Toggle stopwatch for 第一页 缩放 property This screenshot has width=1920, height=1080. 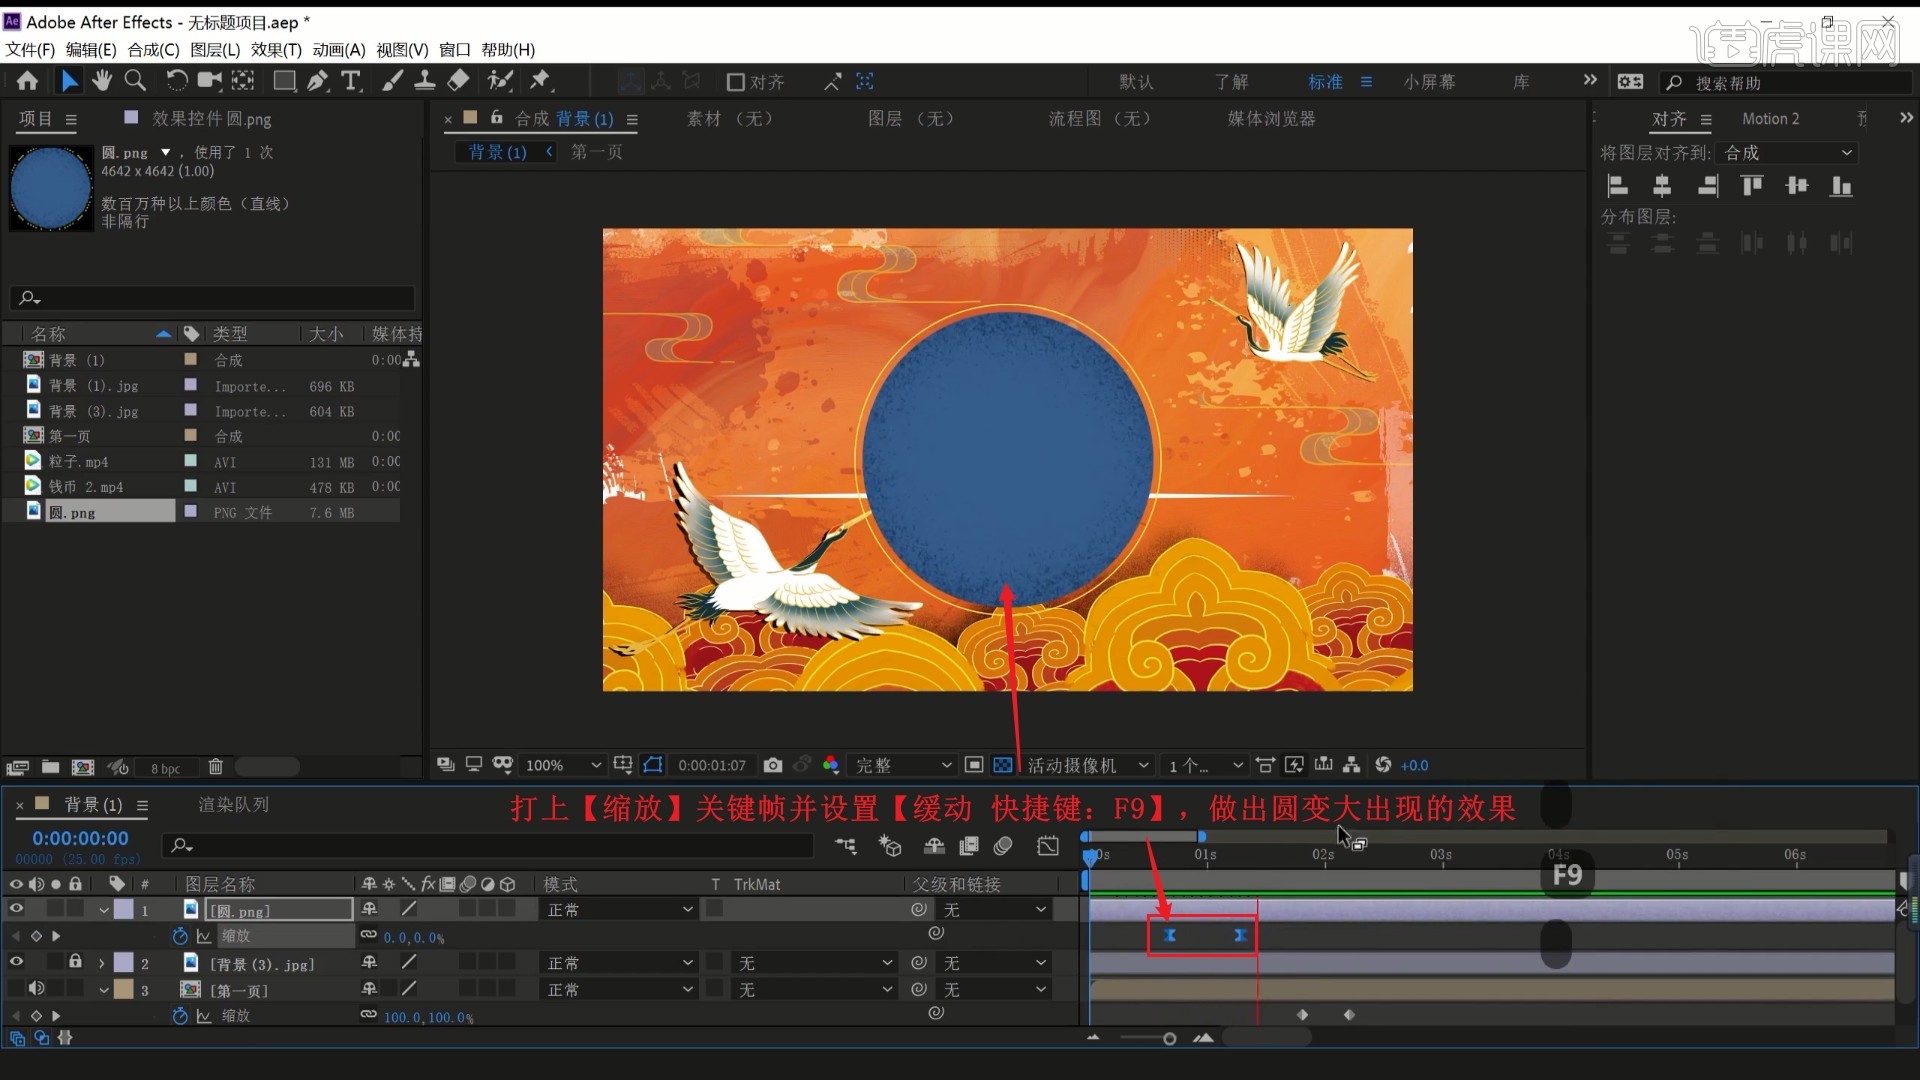click(x=180, y=1016)
